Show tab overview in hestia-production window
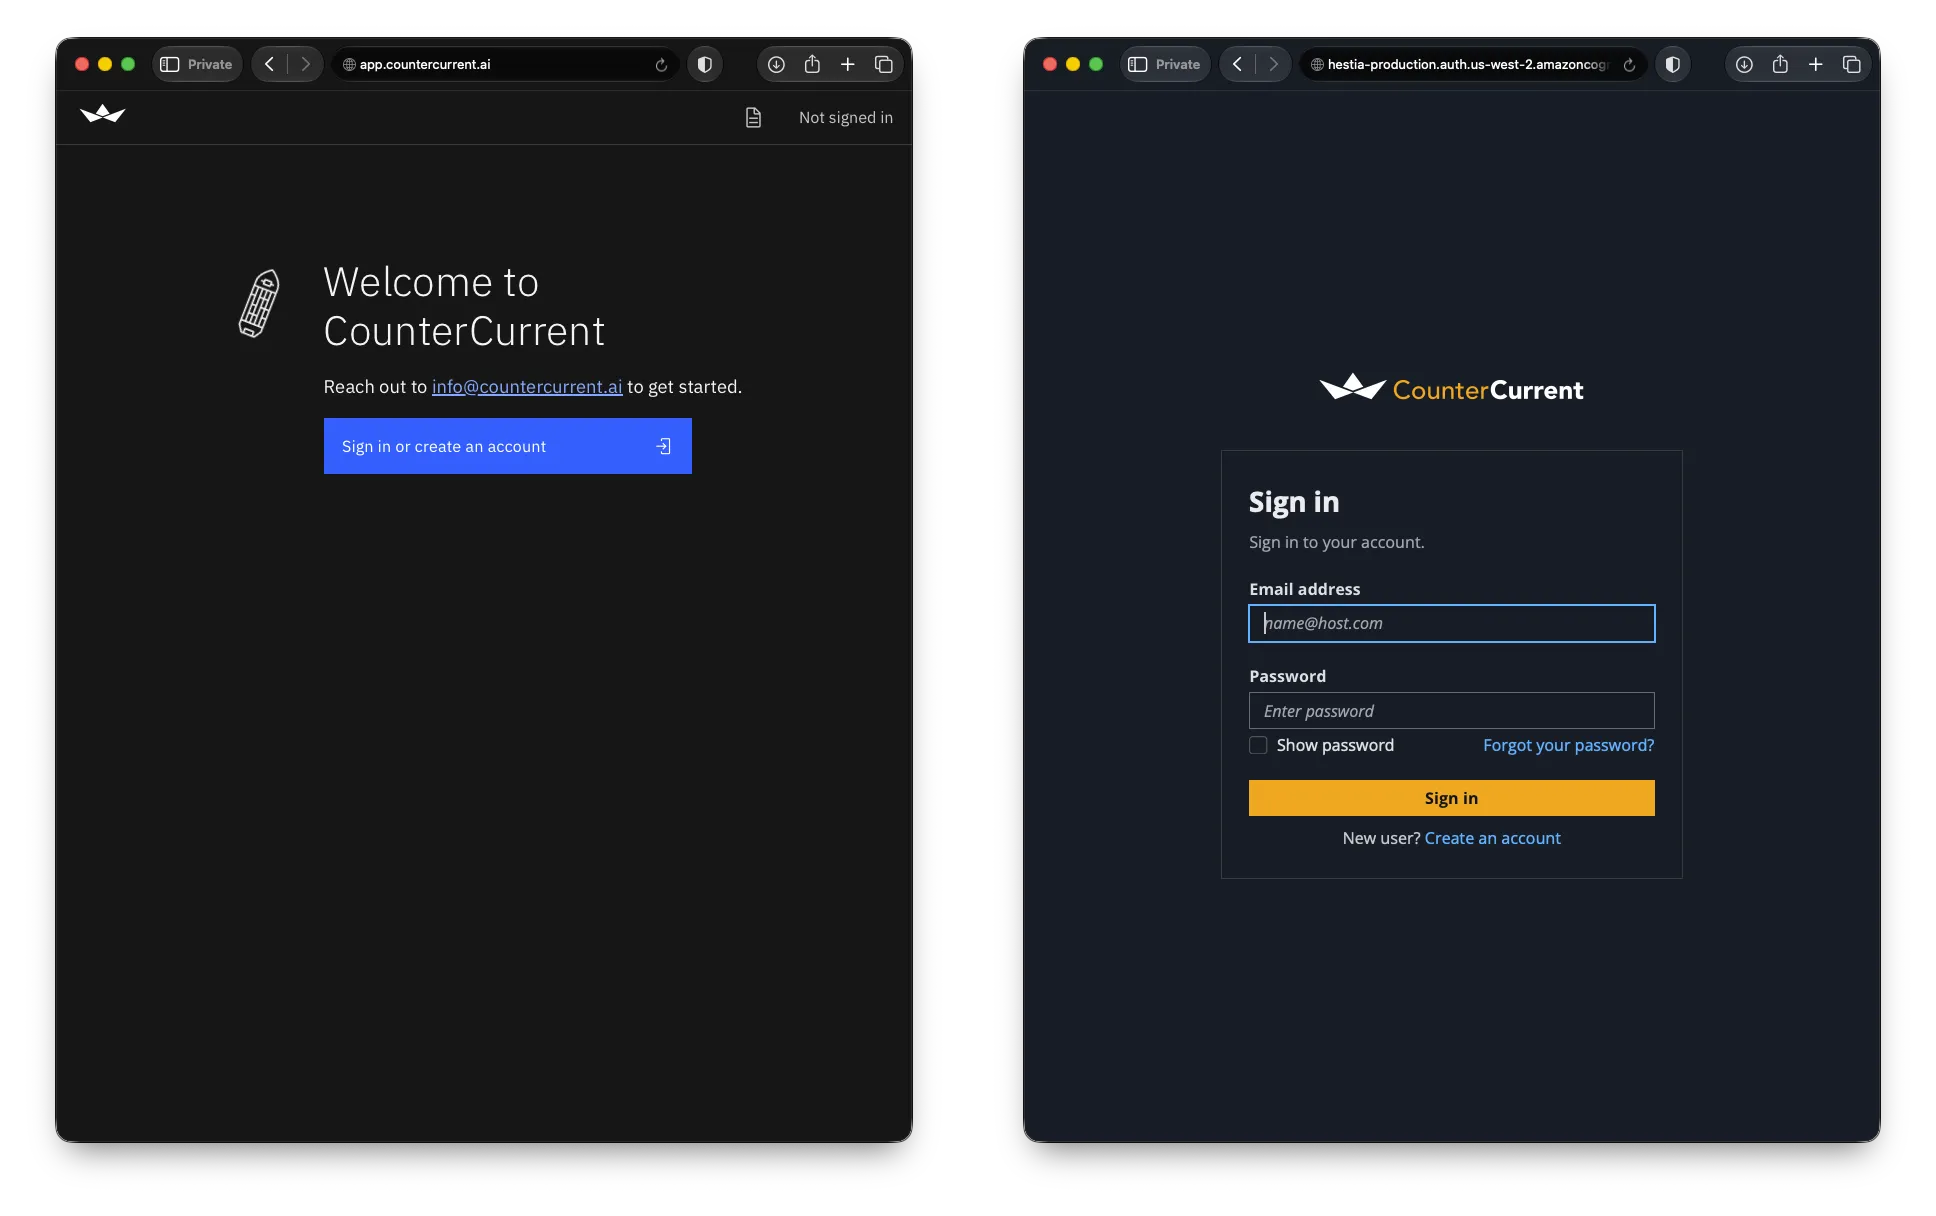The width and height of the screenshot is (1936, 1216). point(1852,64)
